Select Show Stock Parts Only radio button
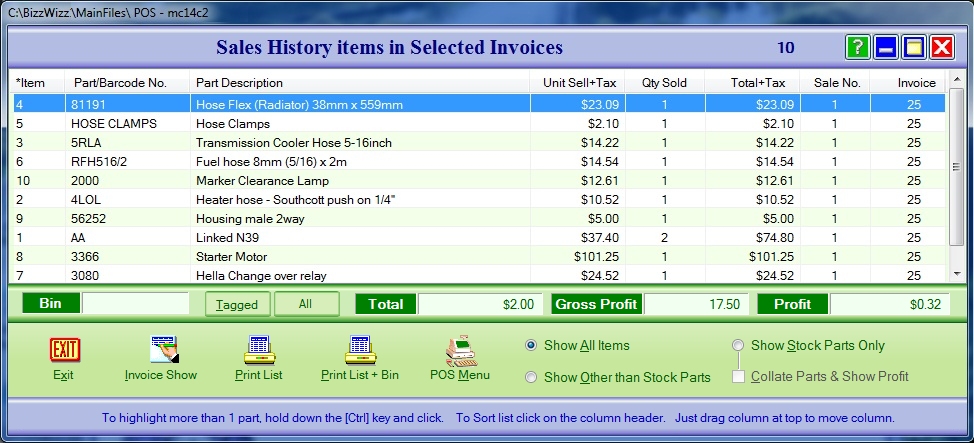974x443 pixels. (737, 345)
